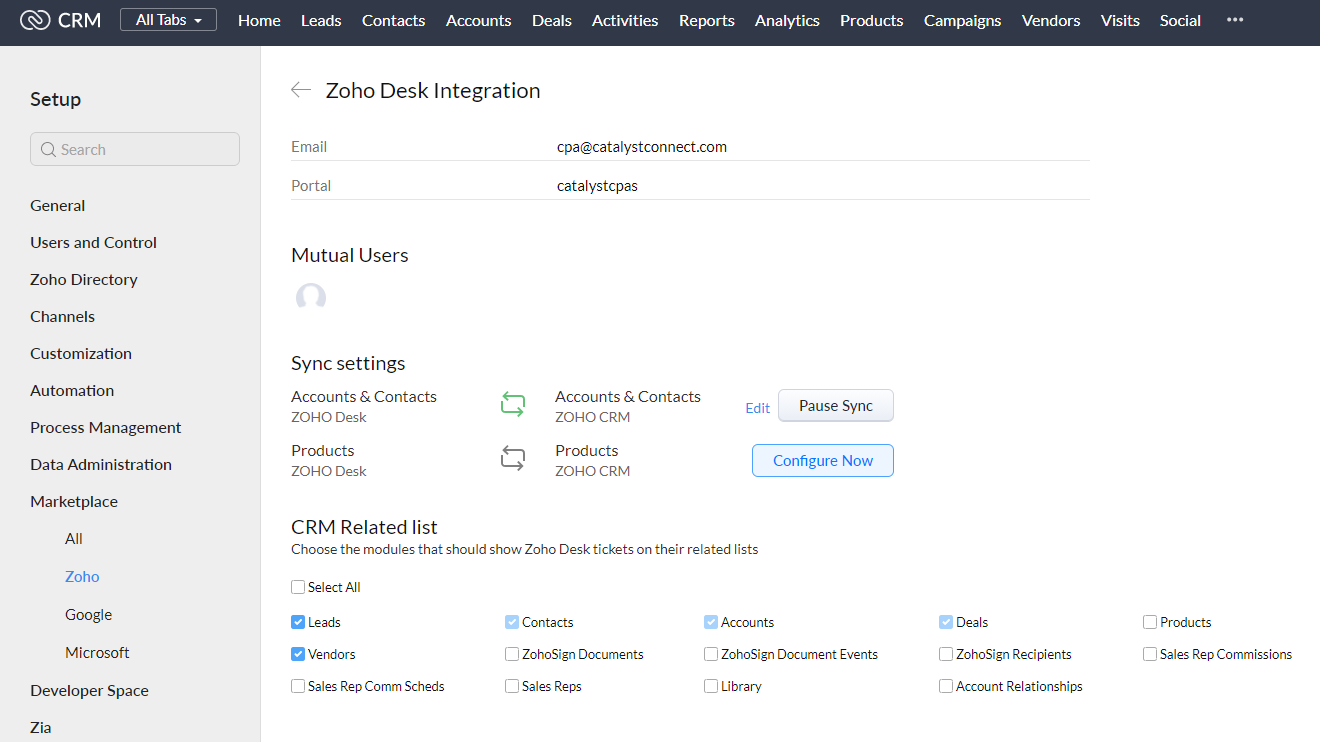Tick the Sales Rep Commissions checkbox
The image size is (1320, 742).
(x=1150, y=654)
